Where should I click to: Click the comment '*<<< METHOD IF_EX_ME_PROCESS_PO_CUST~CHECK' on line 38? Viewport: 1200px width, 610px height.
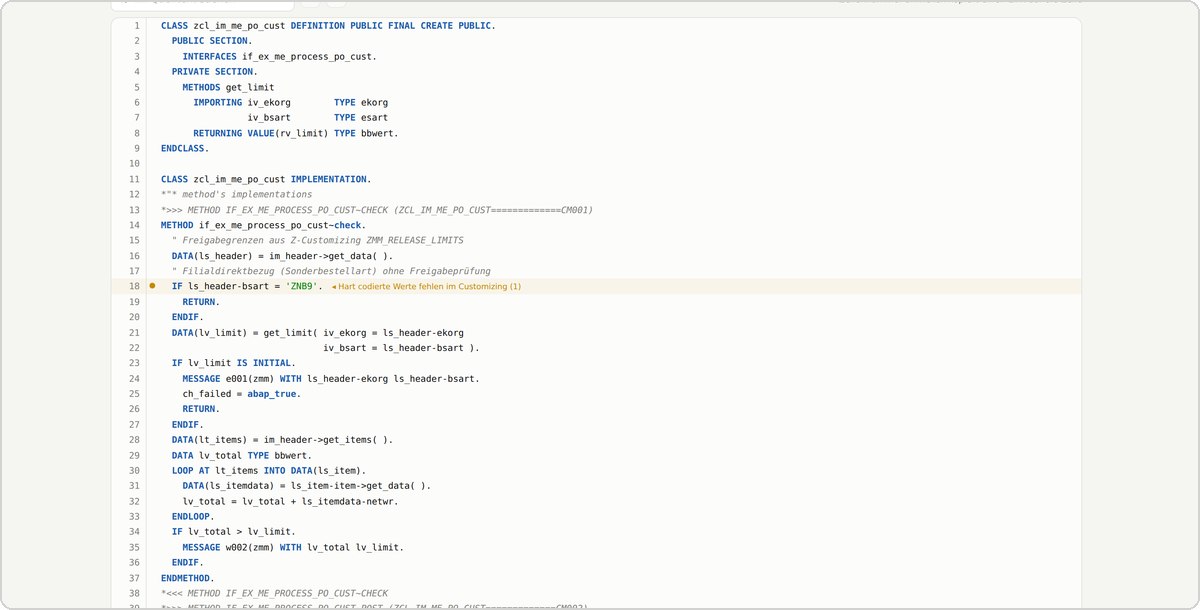(x=275, y=594)
